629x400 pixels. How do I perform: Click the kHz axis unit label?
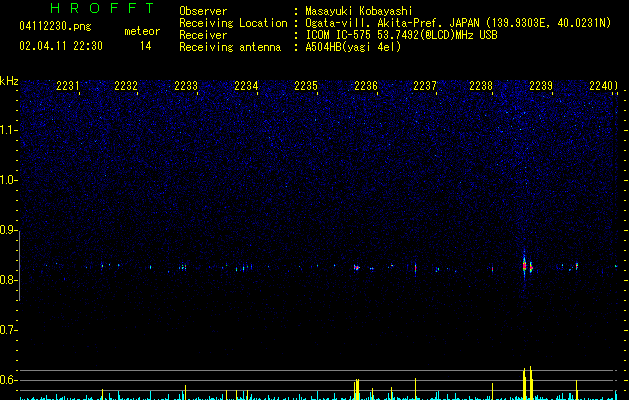(9, 81)
